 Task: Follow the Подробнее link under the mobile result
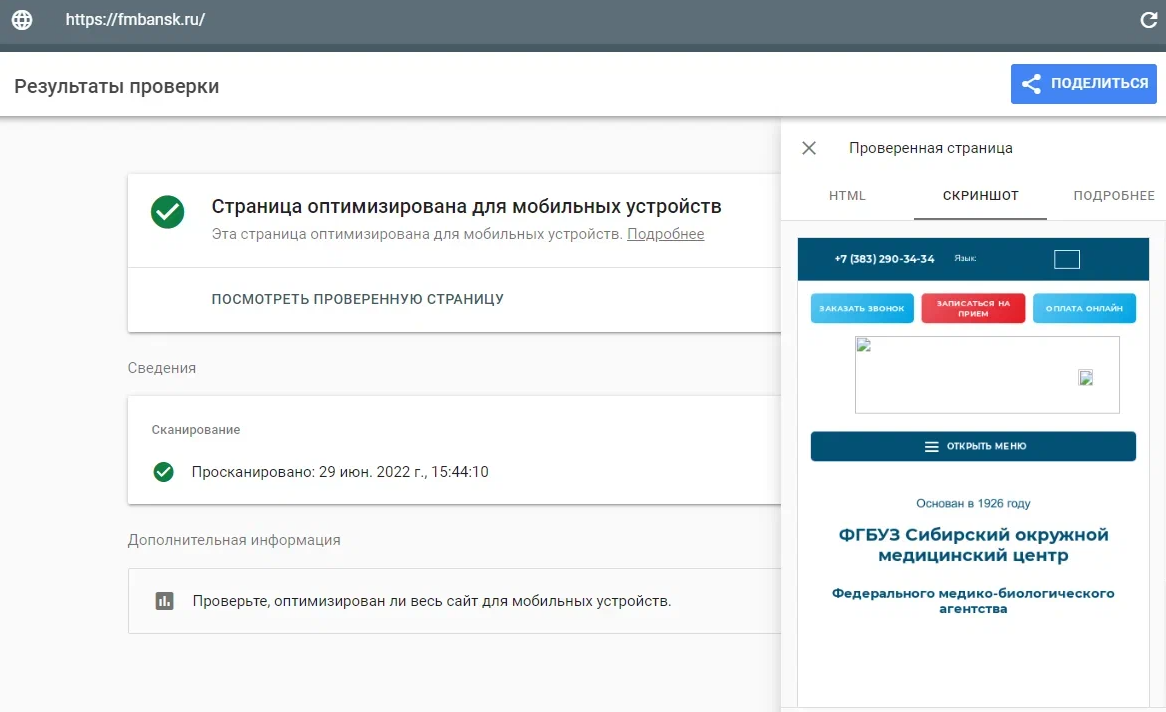pos(665,234)
